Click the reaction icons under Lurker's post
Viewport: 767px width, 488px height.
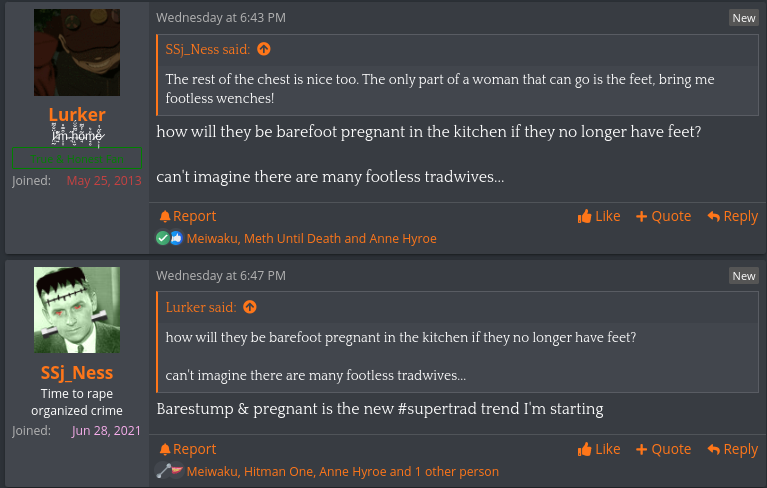tap(169, 239)
